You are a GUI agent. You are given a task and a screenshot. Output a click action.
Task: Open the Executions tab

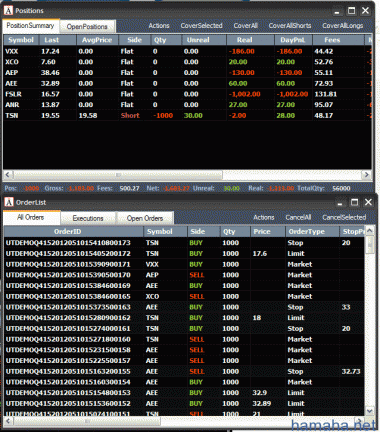(x=88, y=218)
